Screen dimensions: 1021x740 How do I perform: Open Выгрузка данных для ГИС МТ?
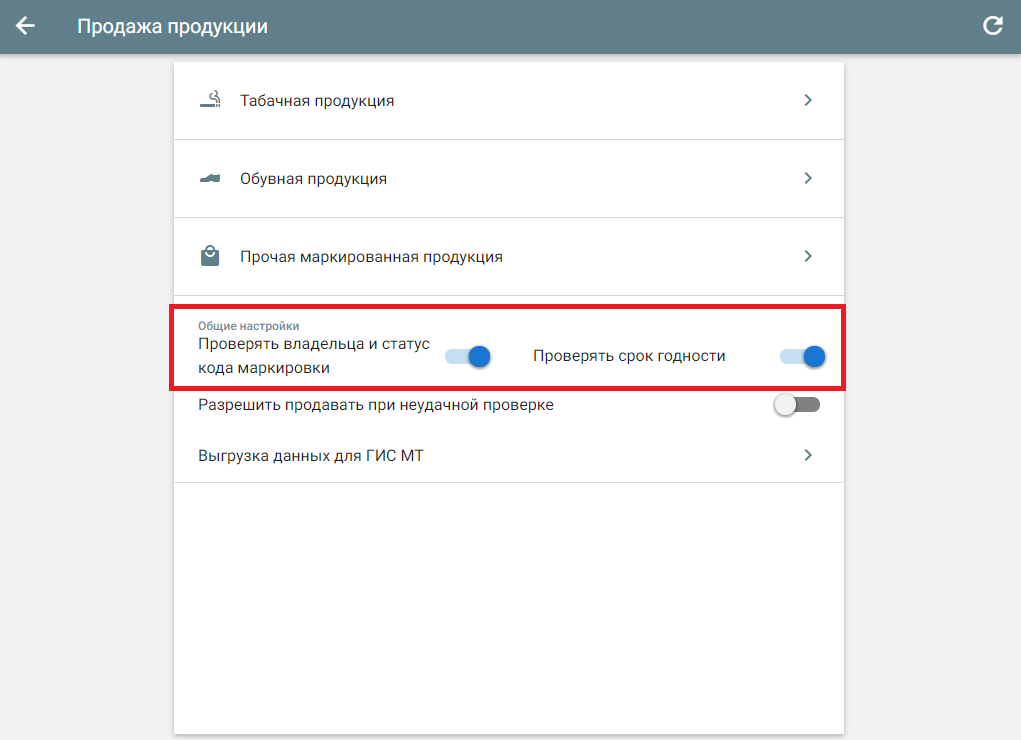[509, 455]
